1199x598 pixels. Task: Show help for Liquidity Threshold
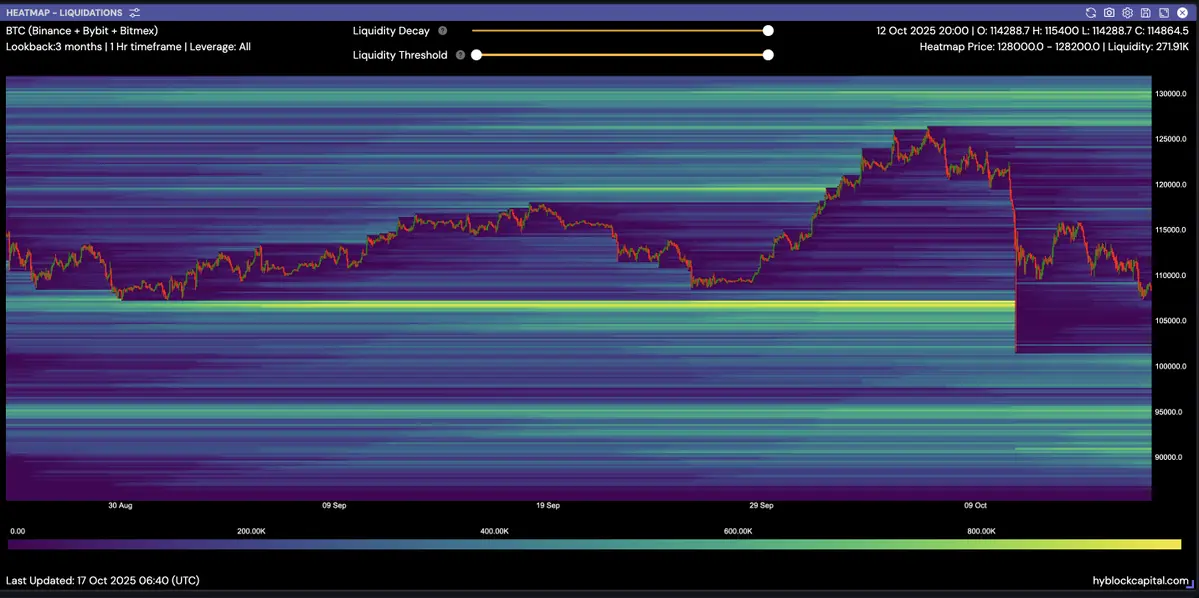460,55
